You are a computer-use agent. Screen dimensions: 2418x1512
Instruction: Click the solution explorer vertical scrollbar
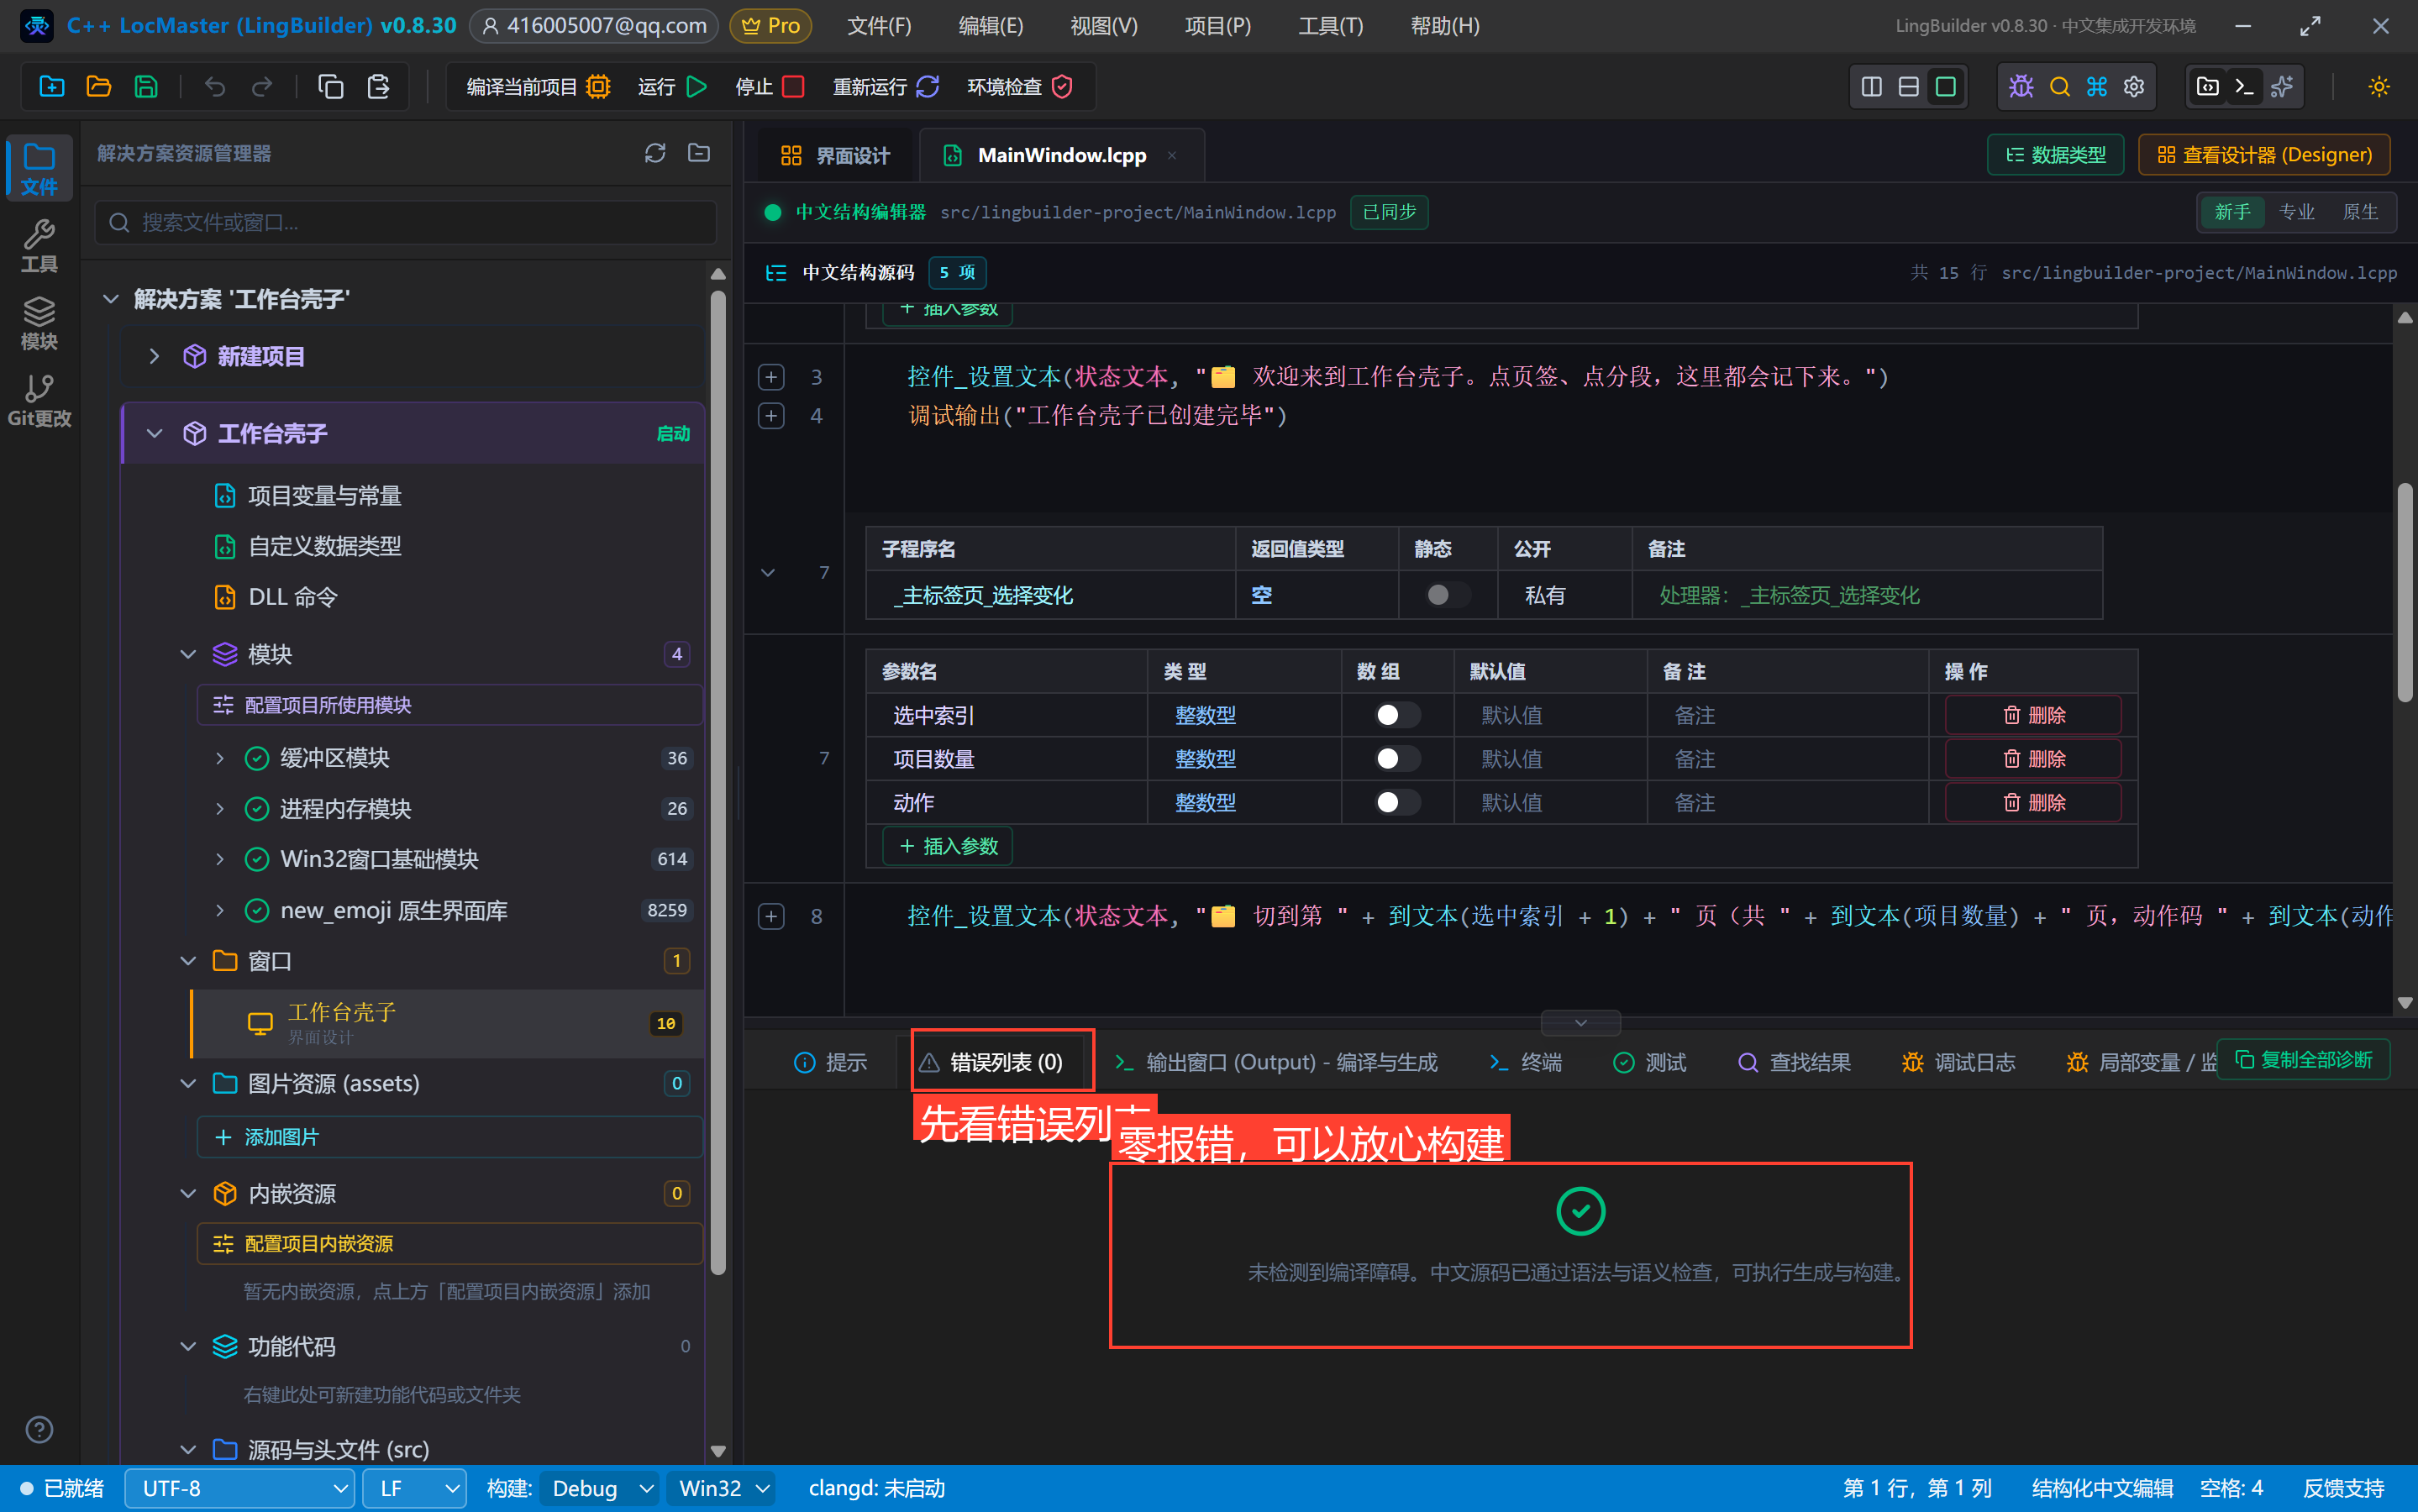717,780
